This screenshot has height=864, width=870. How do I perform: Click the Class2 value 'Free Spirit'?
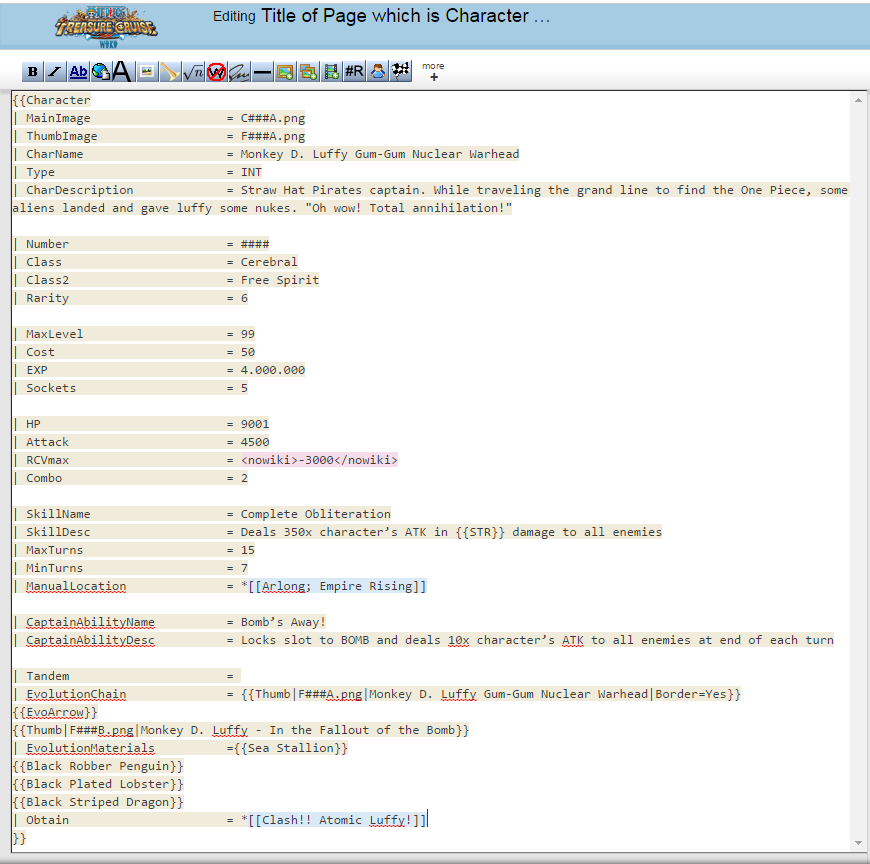pos(280,280)
